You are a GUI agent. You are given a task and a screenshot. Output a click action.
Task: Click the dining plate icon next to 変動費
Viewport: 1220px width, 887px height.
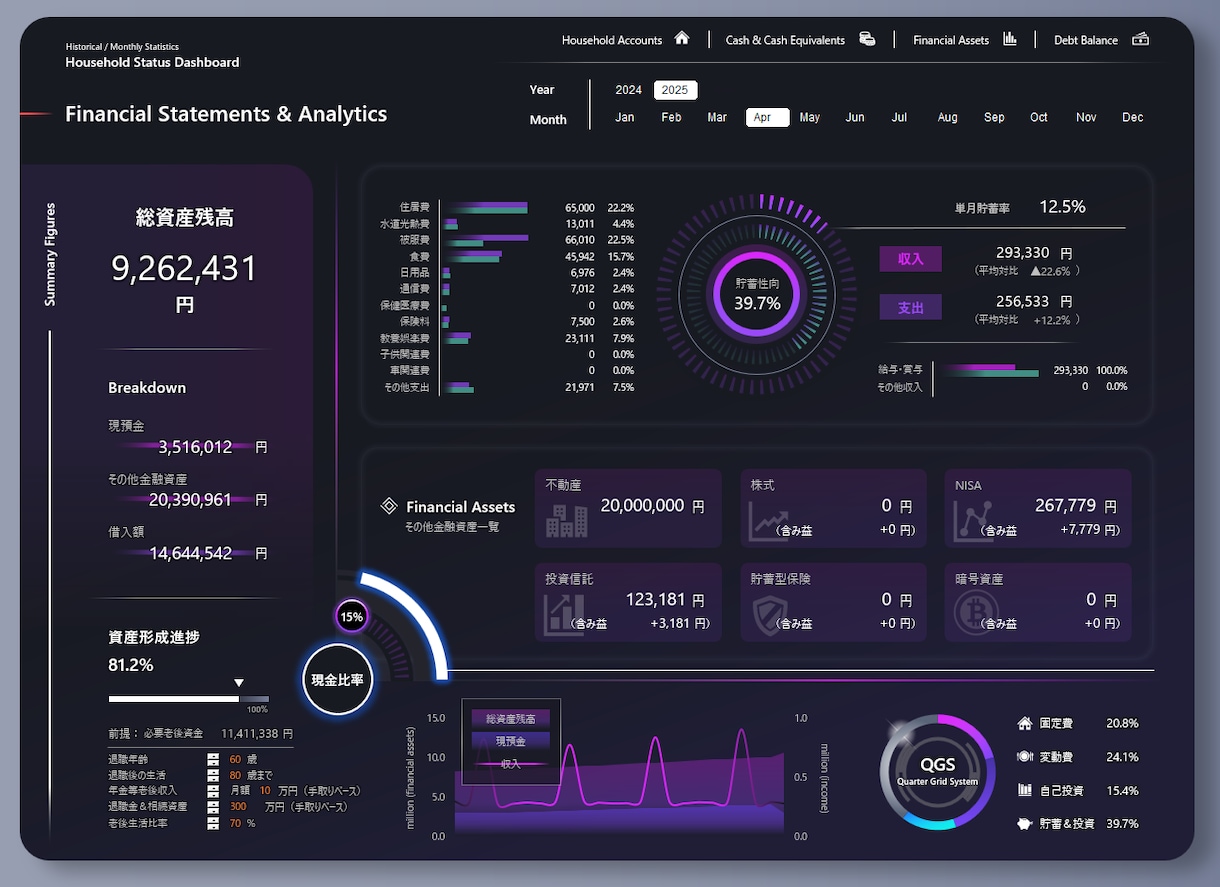1024,757
